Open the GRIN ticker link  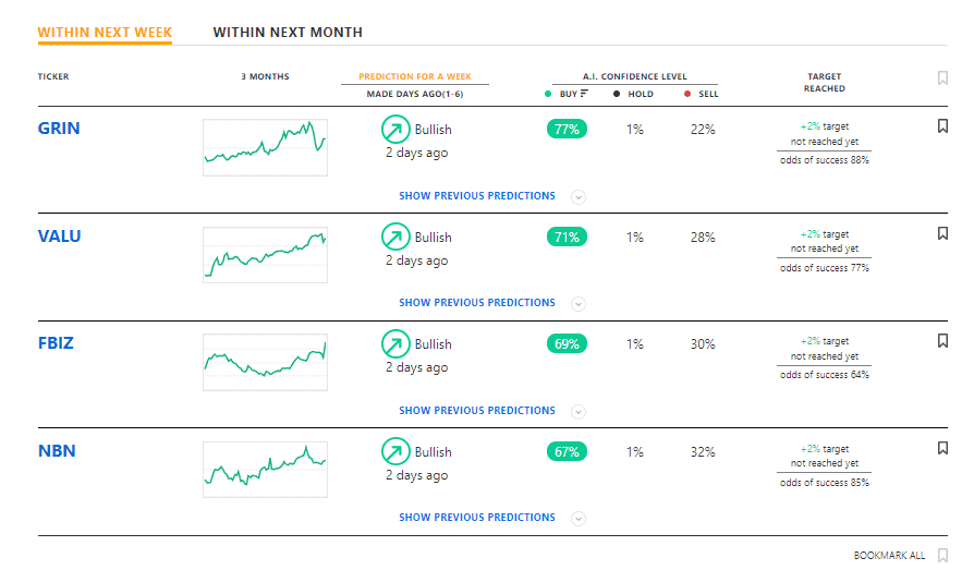pos(59,129)
